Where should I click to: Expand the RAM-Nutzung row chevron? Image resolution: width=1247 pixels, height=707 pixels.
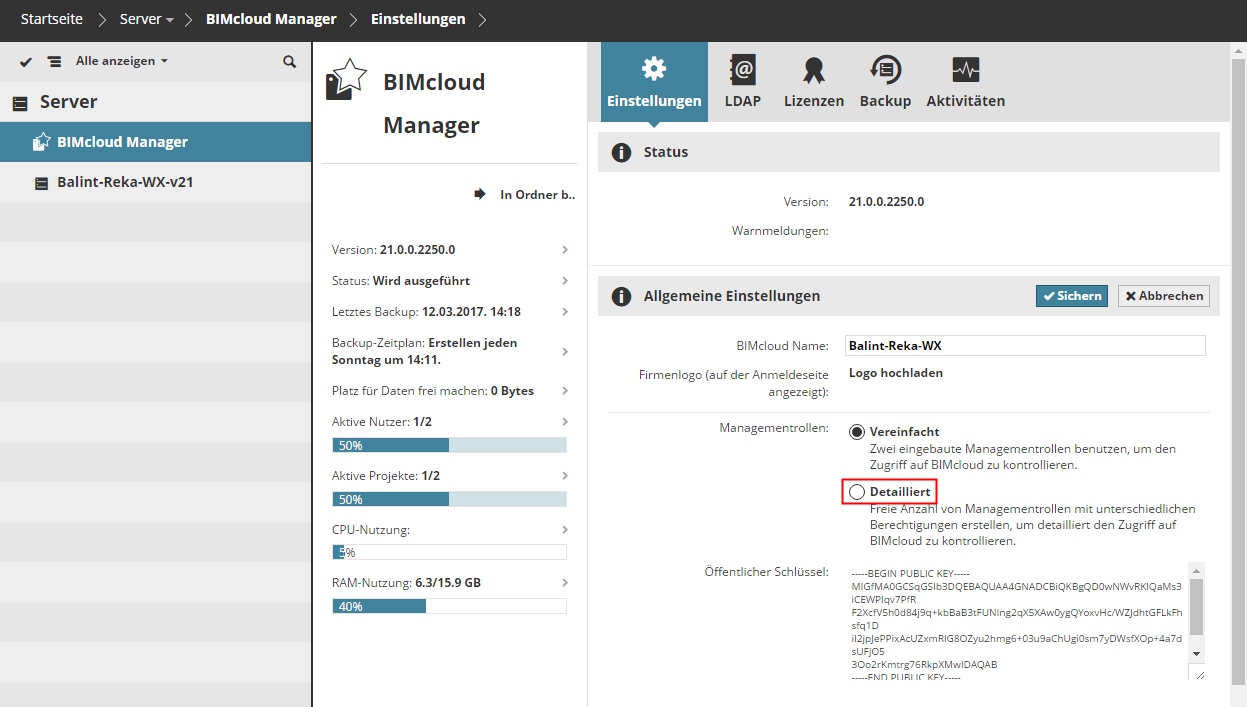[x=565, y=582]
